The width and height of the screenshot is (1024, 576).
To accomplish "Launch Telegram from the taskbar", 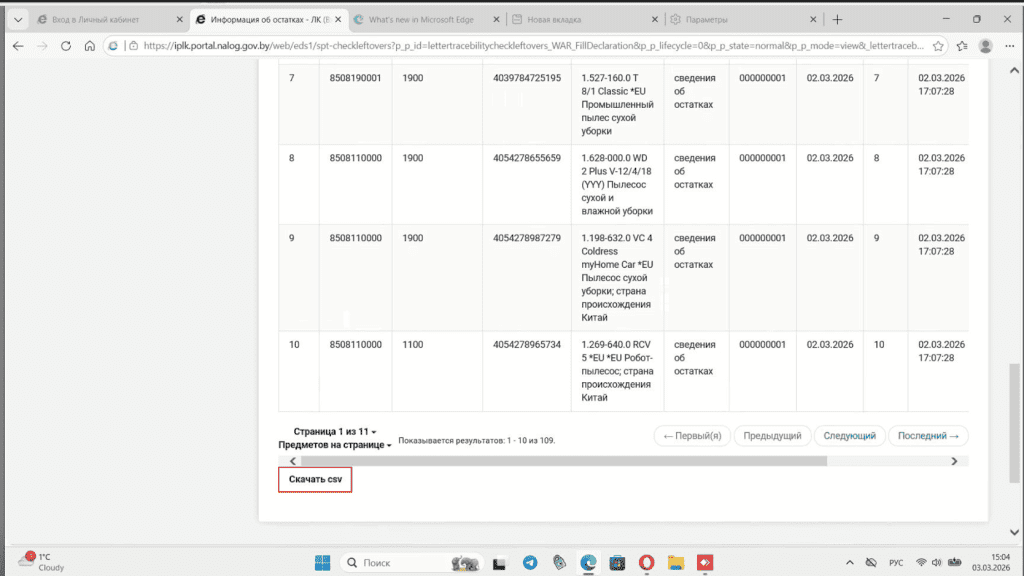I will coord(530,562).
